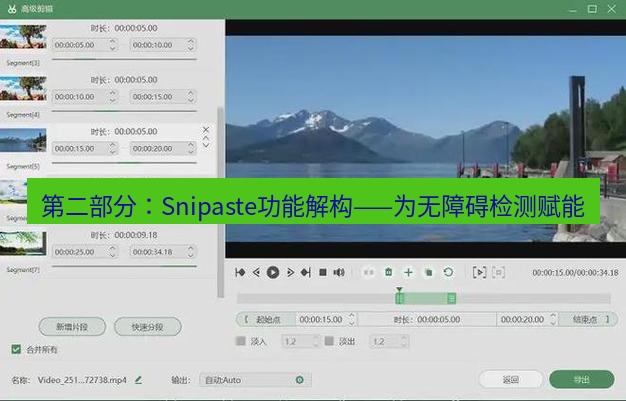Click the stepper on Segment[7] end time 00:00:34.18
The width and height of the screenshot is (626, 401).
coord(191,252)
